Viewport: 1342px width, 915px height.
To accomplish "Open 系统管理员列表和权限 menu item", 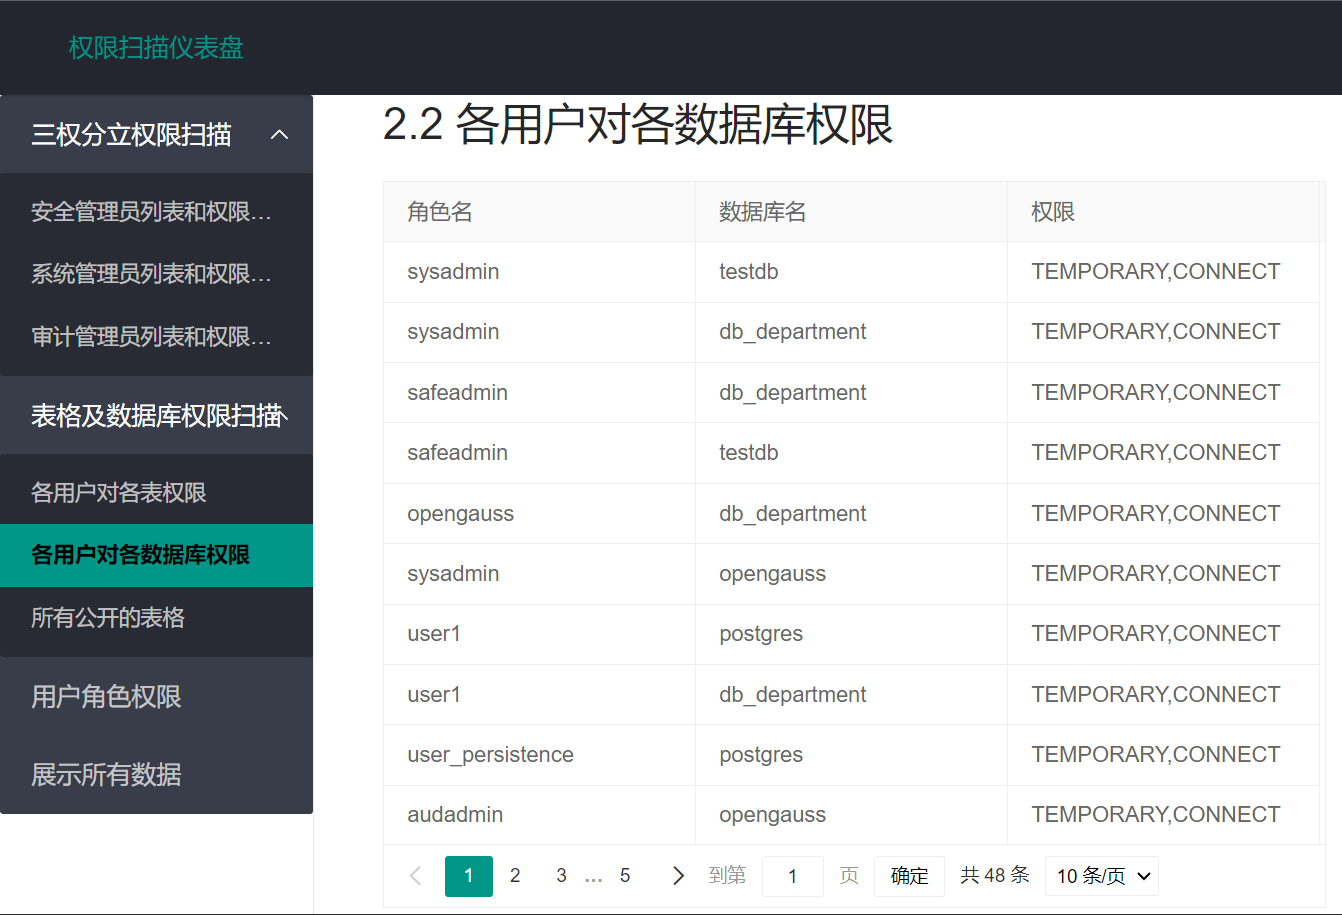I will pyautogui.click(x=156, y=274).
